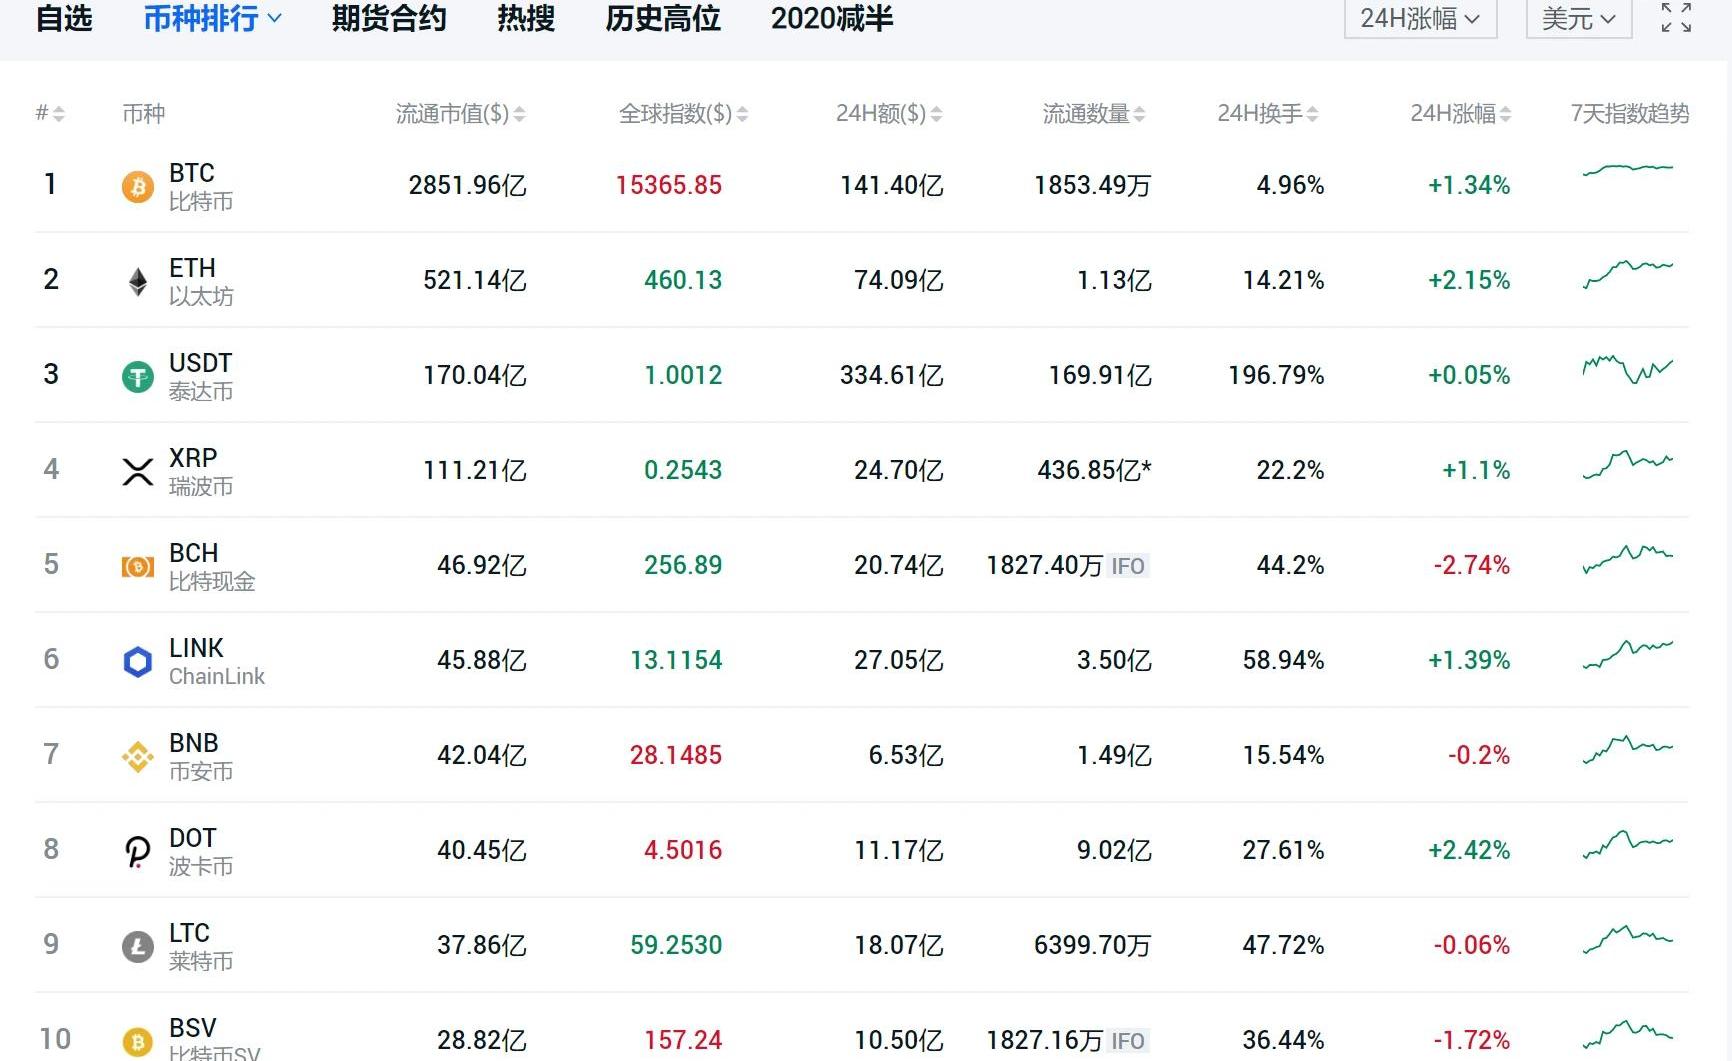Image resolution: width=1732 pixels, height=1061 pixels.
Task: Switch to the 期货合约 tab
Action: (389, 18)
